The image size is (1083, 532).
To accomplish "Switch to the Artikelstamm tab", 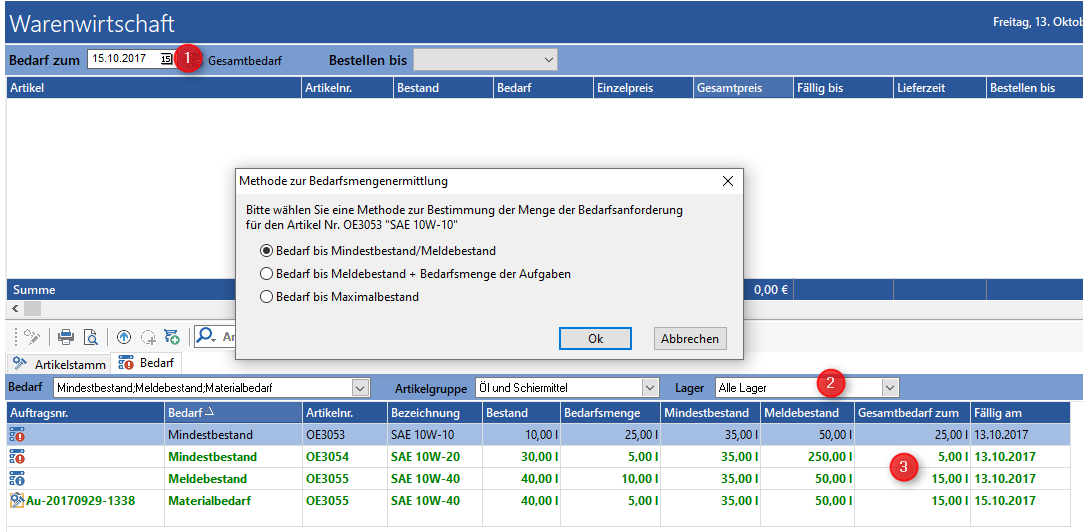I will coord(60,364).
